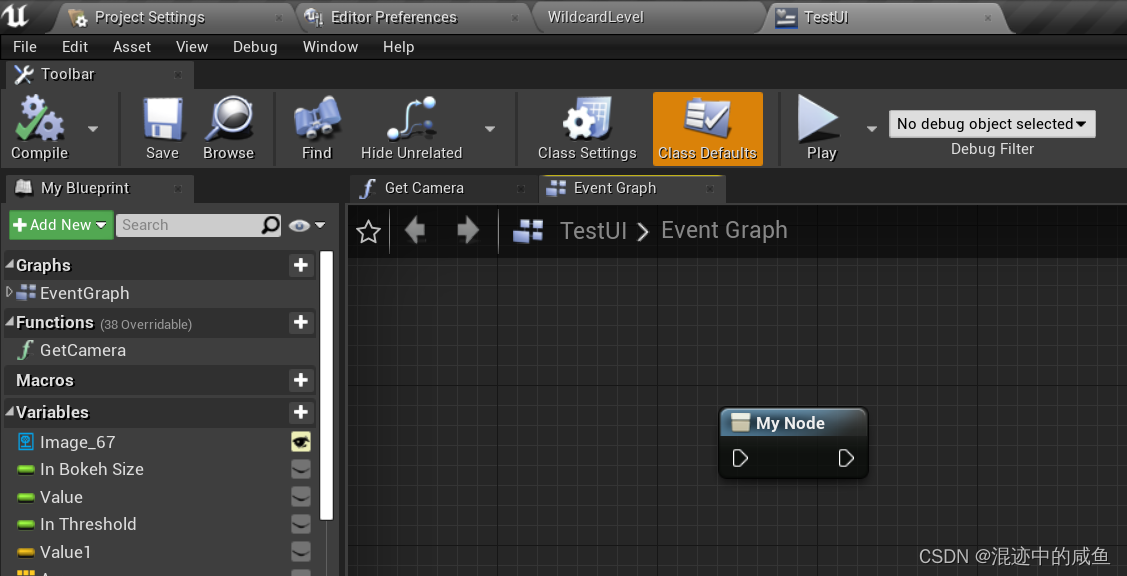Screen dimensions: 1127x576
Task: Toggle visibility of Image_67 variable
Action: (x=301, y=441)
